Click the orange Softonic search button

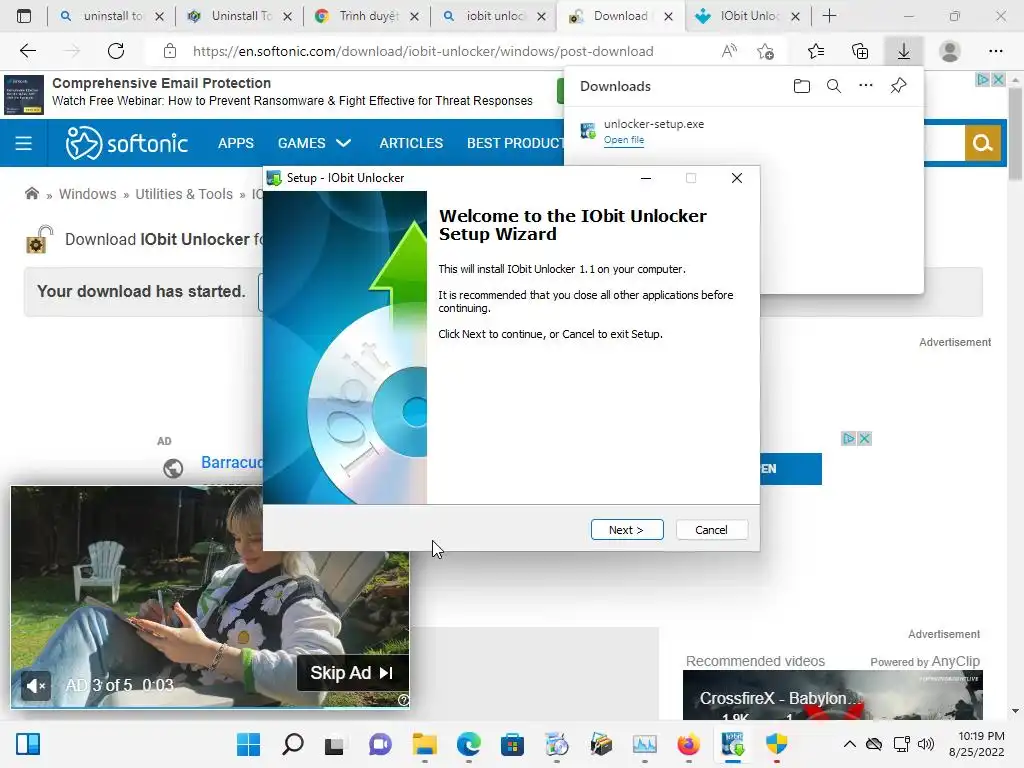click(x=982, y=143)
